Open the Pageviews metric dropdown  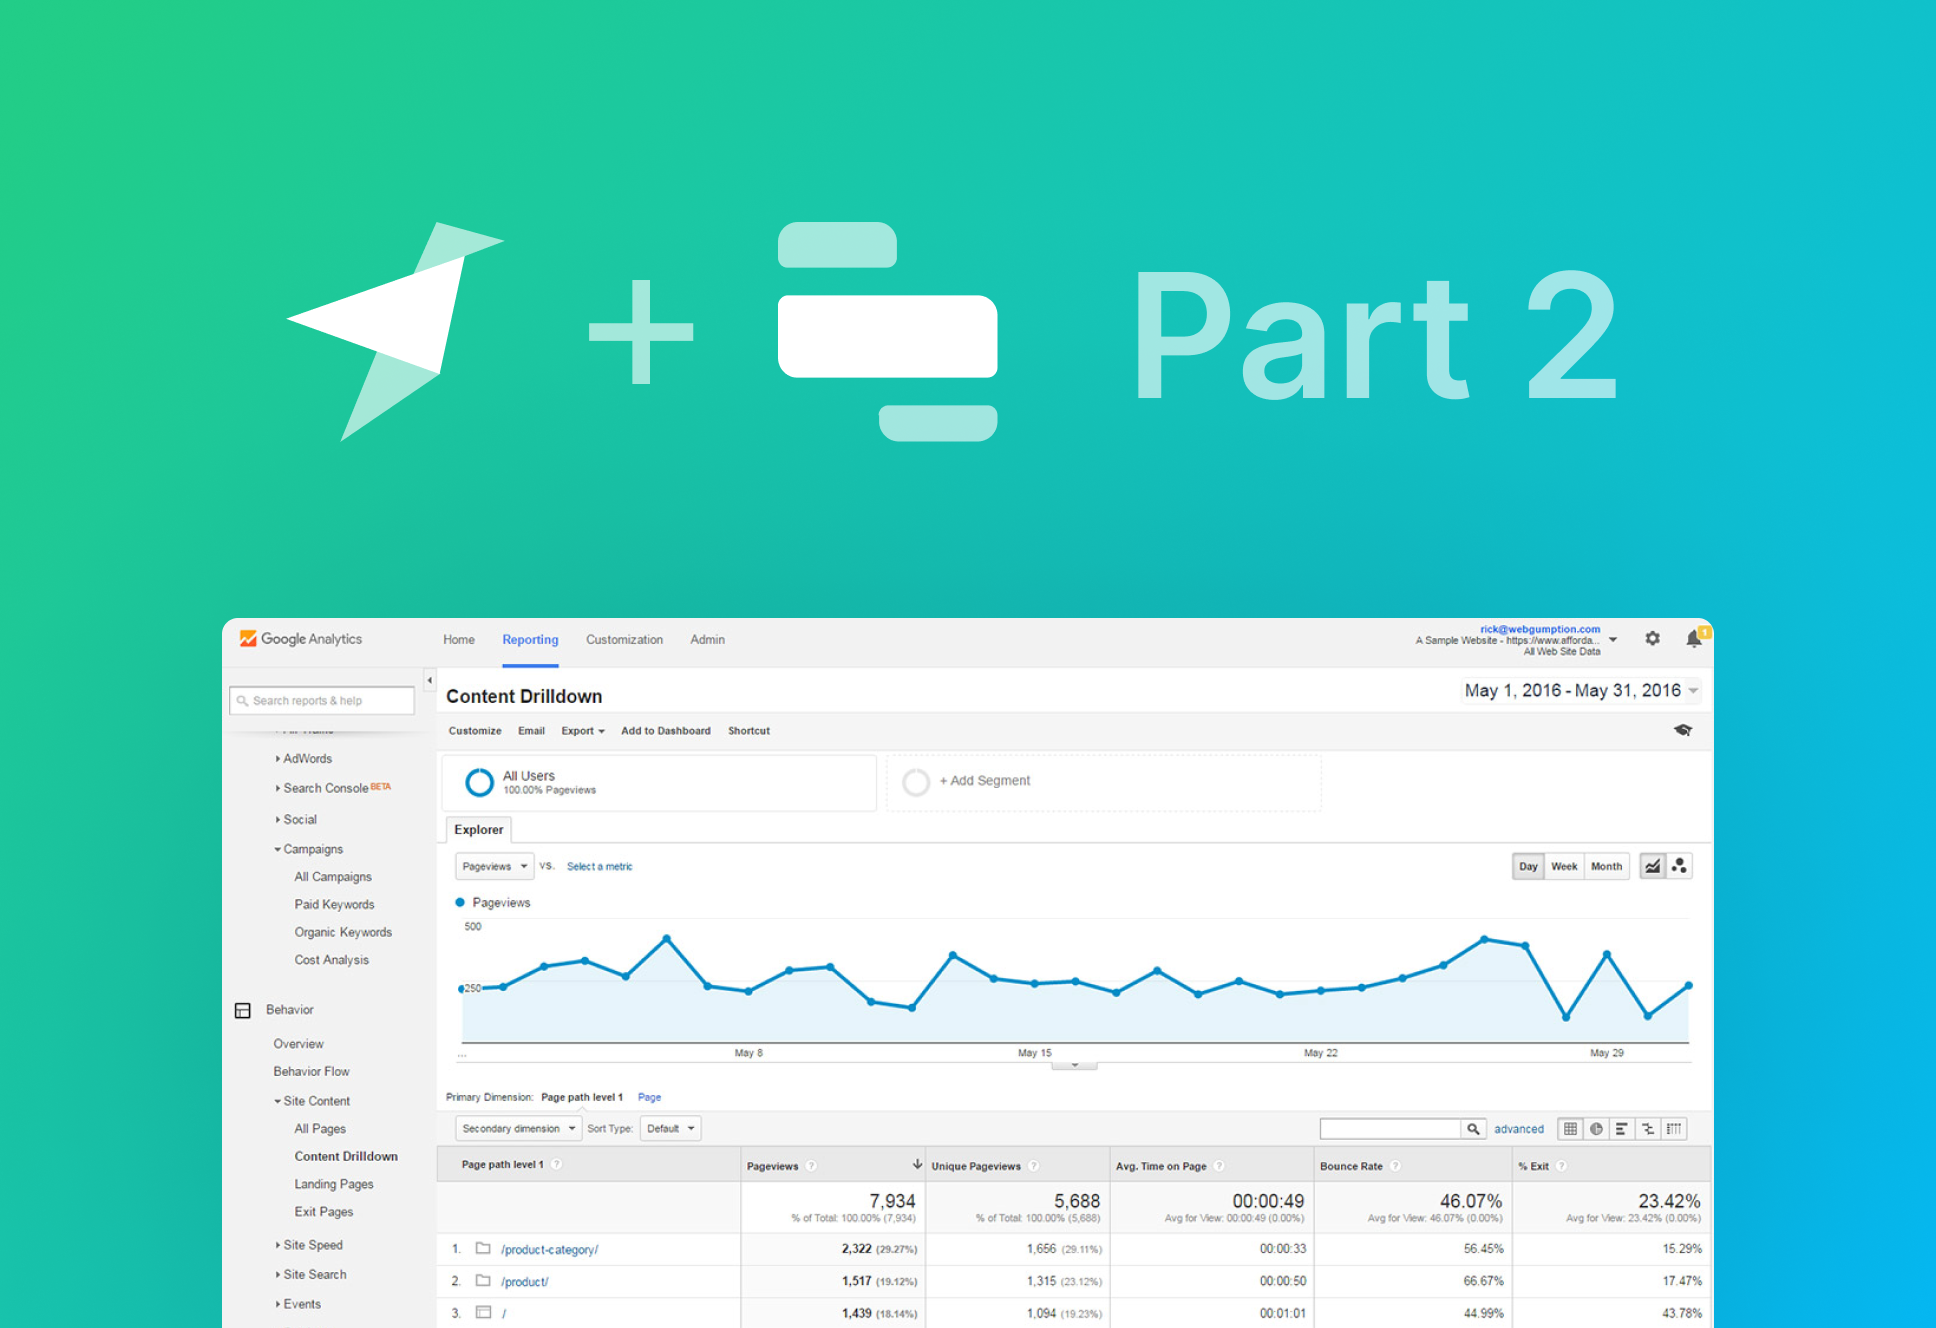[493, 866]
